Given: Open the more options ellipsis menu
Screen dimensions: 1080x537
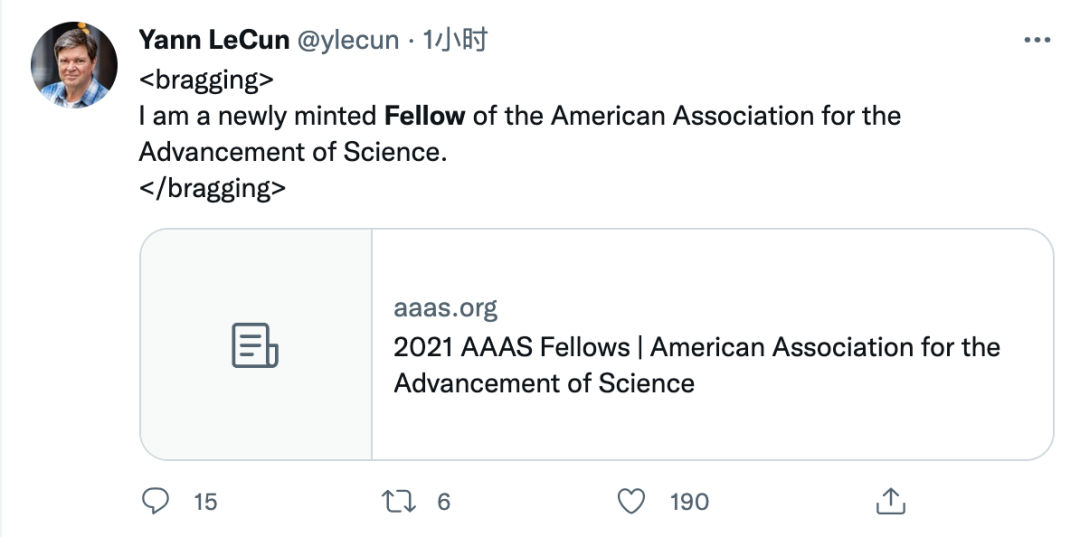Looking at the screenshot, I should 1037,41.
